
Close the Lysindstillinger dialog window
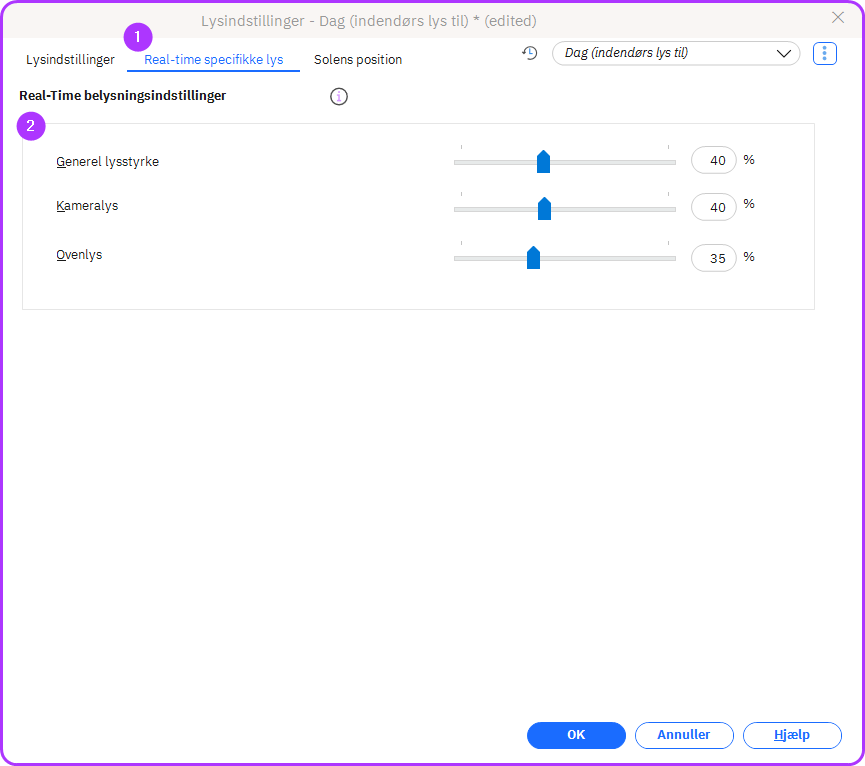(838, 17)
